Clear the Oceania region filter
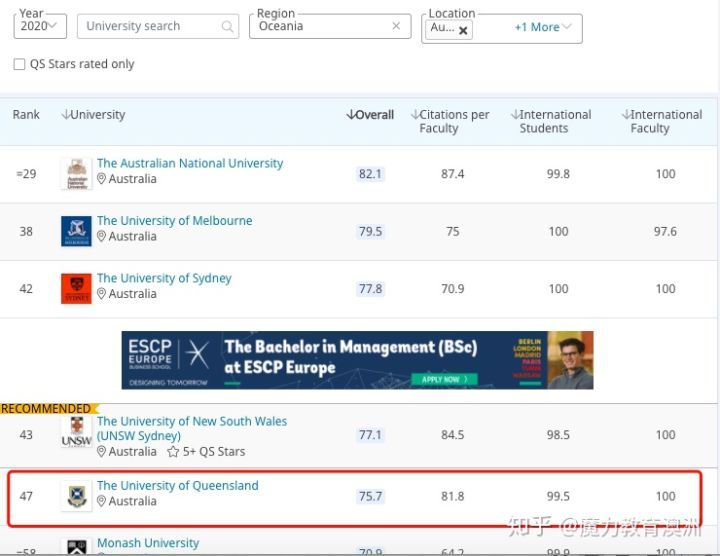 (396, 26)
